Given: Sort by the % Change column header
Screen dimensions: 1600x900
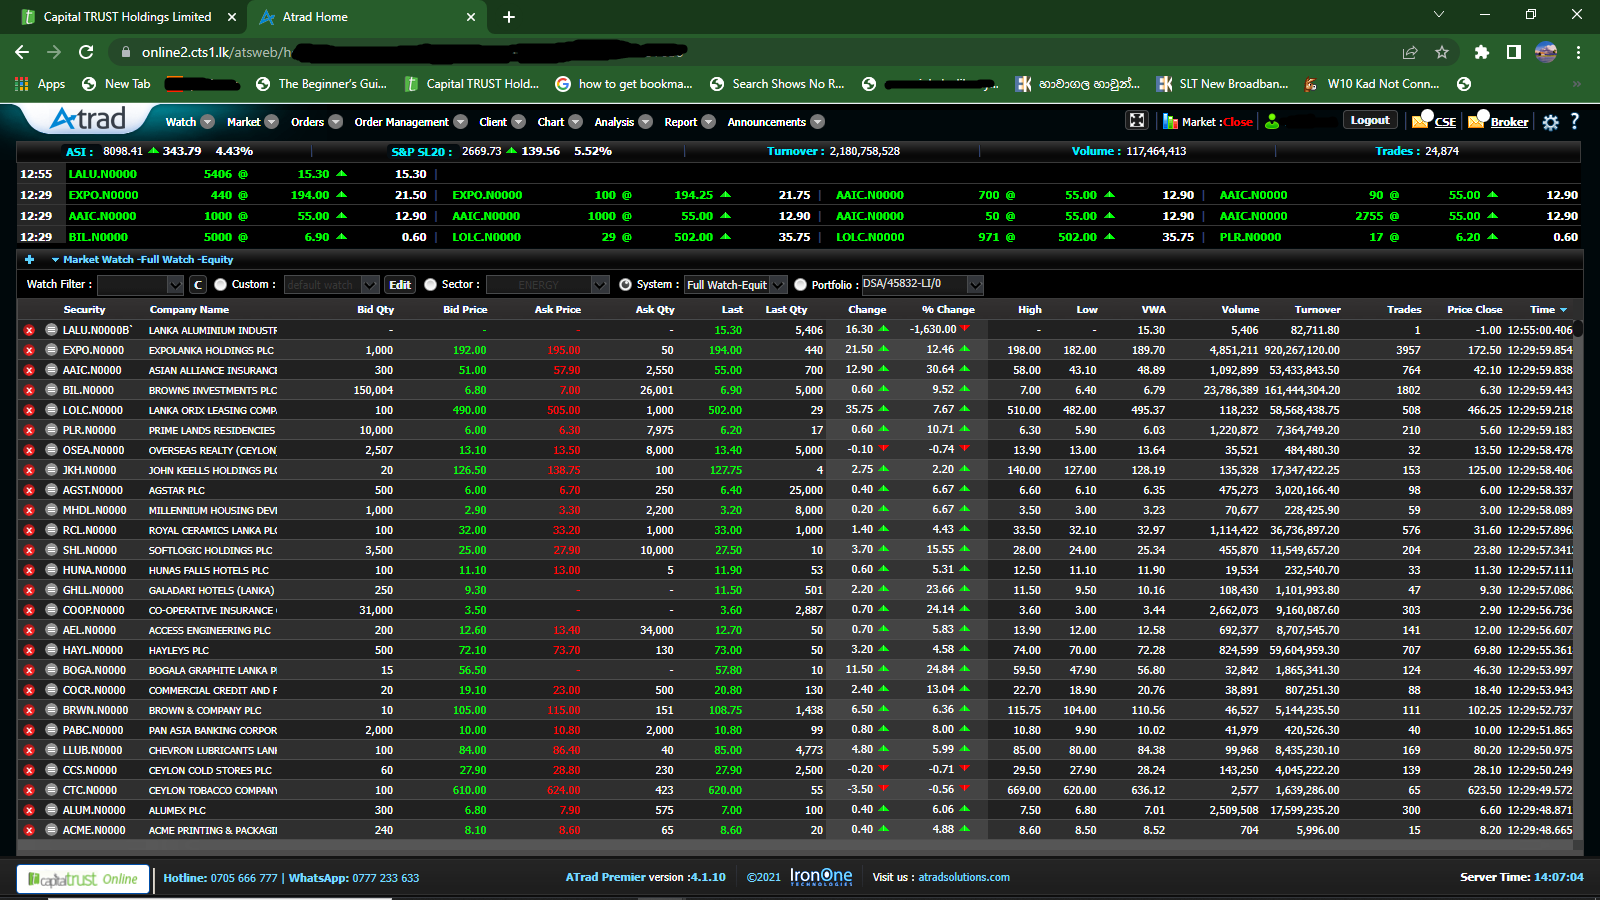Looking at the screenshot, I should [948, 310].
